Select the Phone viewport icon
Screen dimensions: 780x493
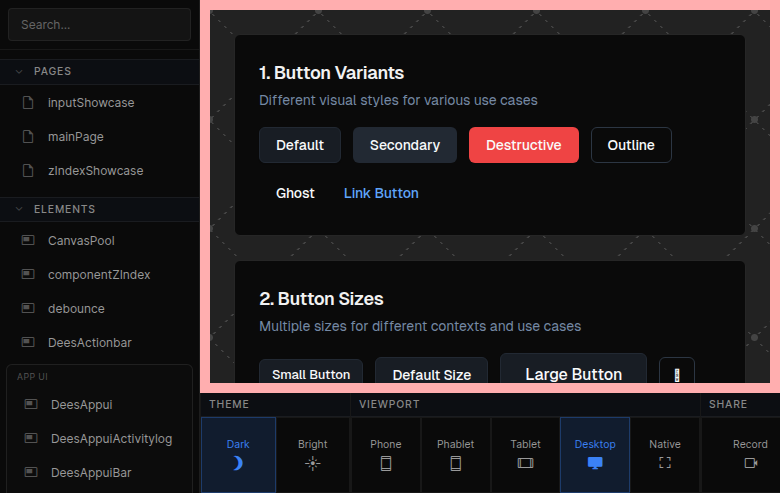click(386, 463)
